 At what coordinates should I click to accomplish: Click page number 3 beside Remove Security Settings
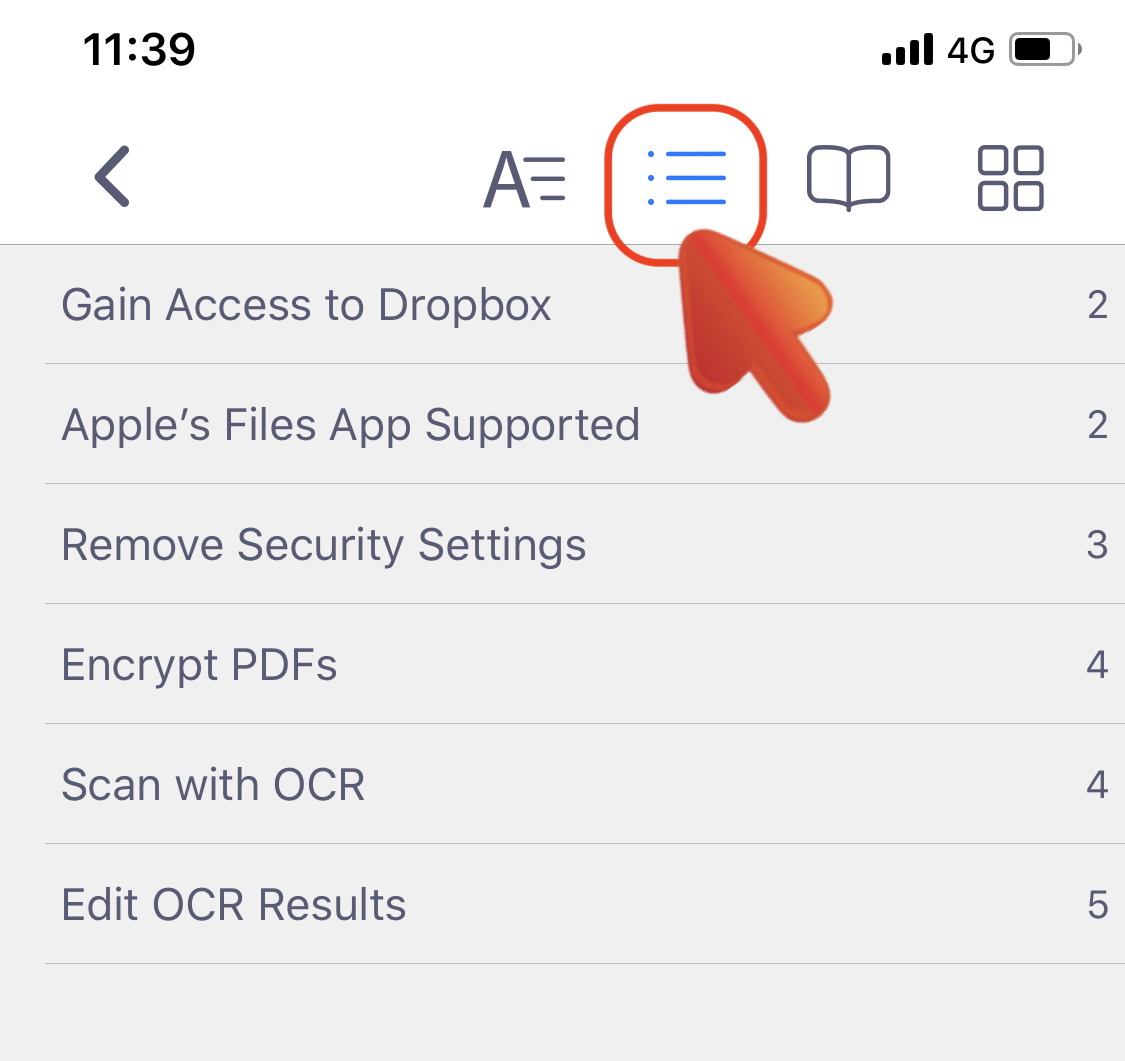1097,544
